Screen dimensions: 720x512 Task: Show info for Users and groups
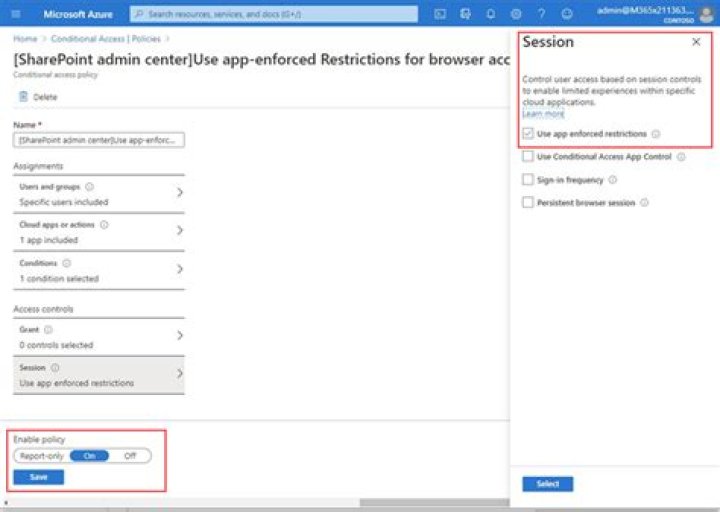click(x=90, y=186)
